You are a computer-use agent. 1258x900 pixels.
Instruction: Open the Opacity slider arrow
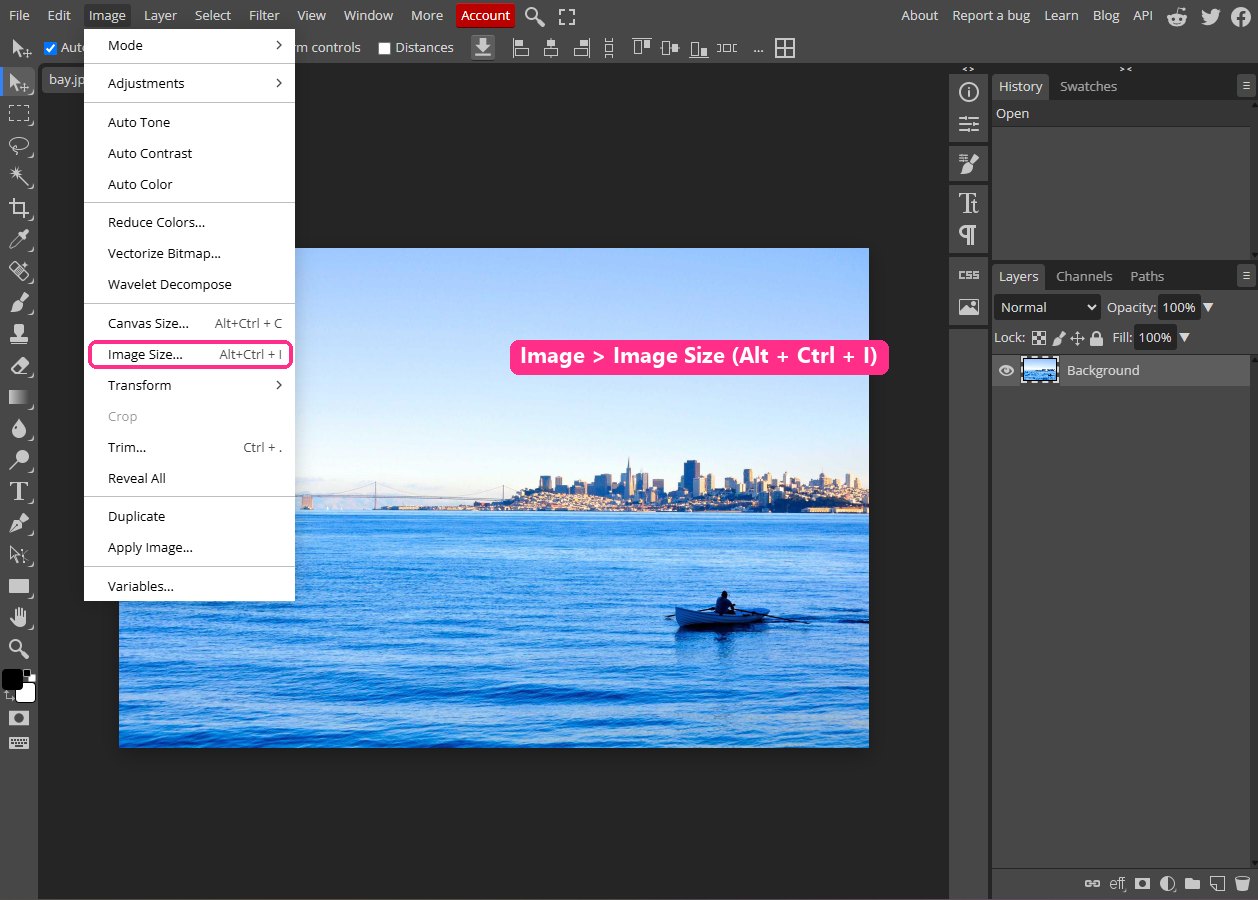tap(1208, 308)
